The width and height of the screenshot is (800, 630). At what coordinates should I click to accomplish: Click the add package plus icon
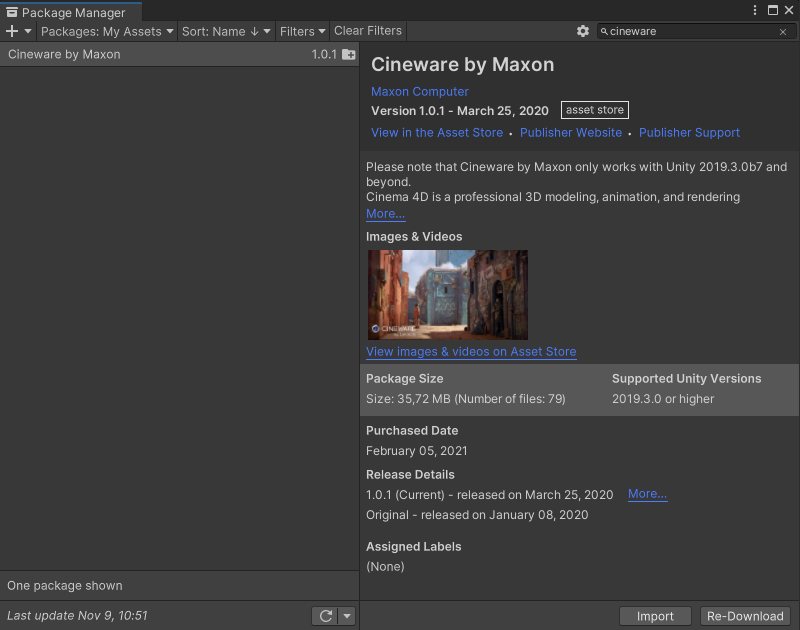[12, 31]
